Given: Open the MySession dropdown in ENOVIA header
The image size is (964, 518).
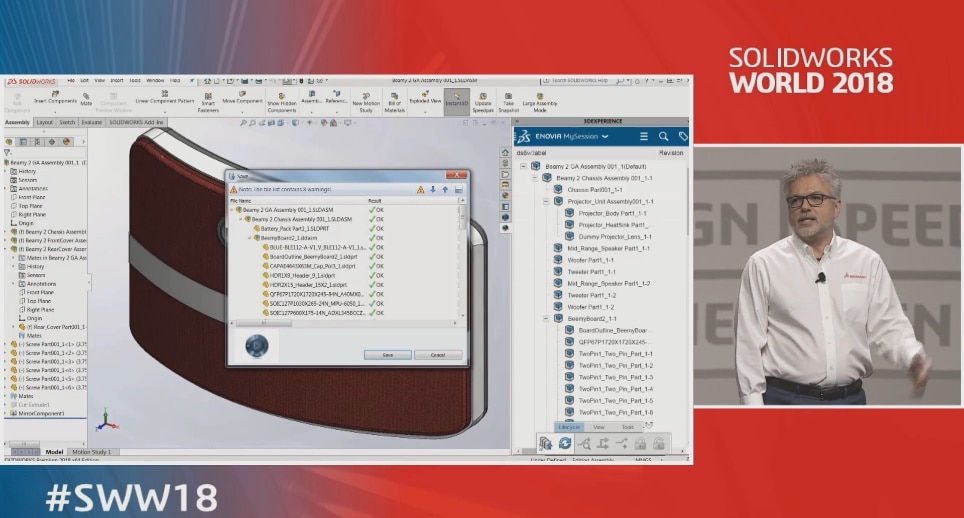Looking at the screenshot, I should coord(605,136).
